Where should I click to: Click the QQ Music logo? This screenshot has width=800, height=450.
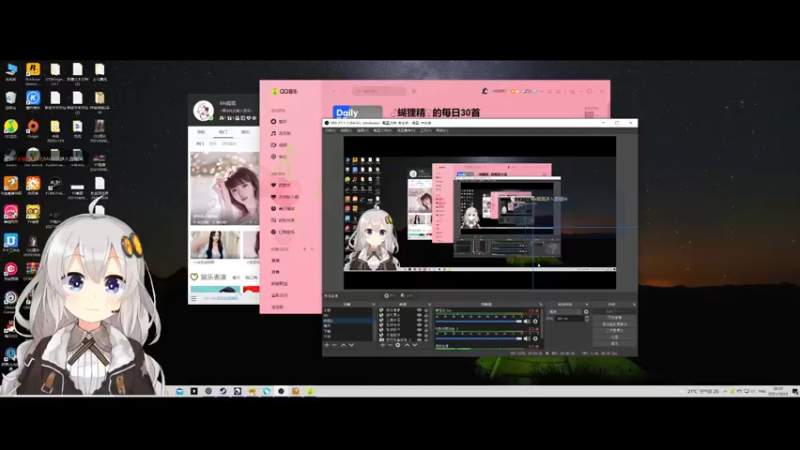coord(284,91)
